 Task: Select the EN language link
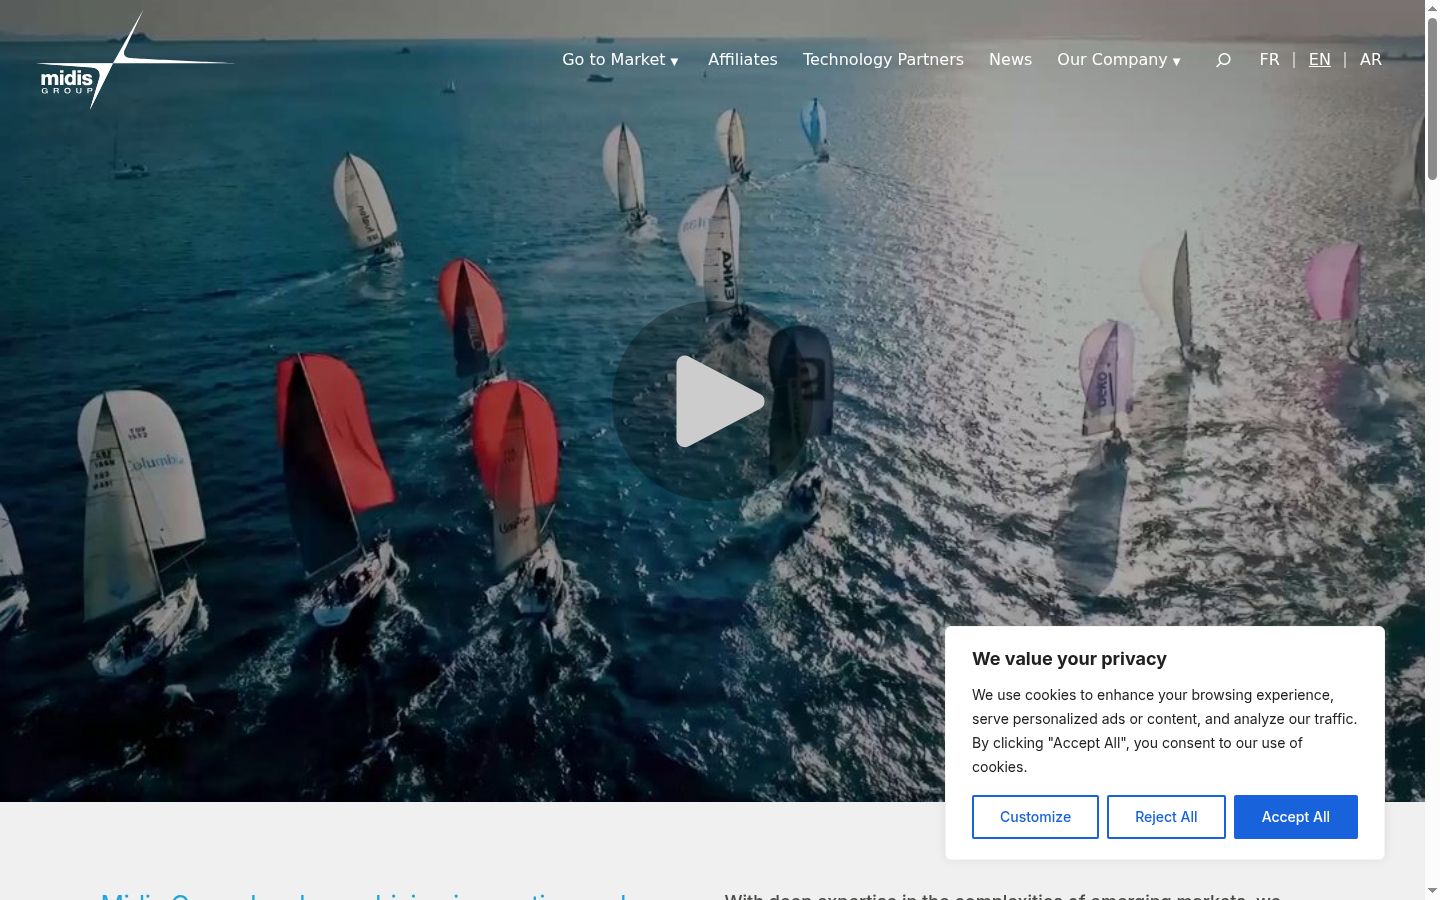(1320, 60)
